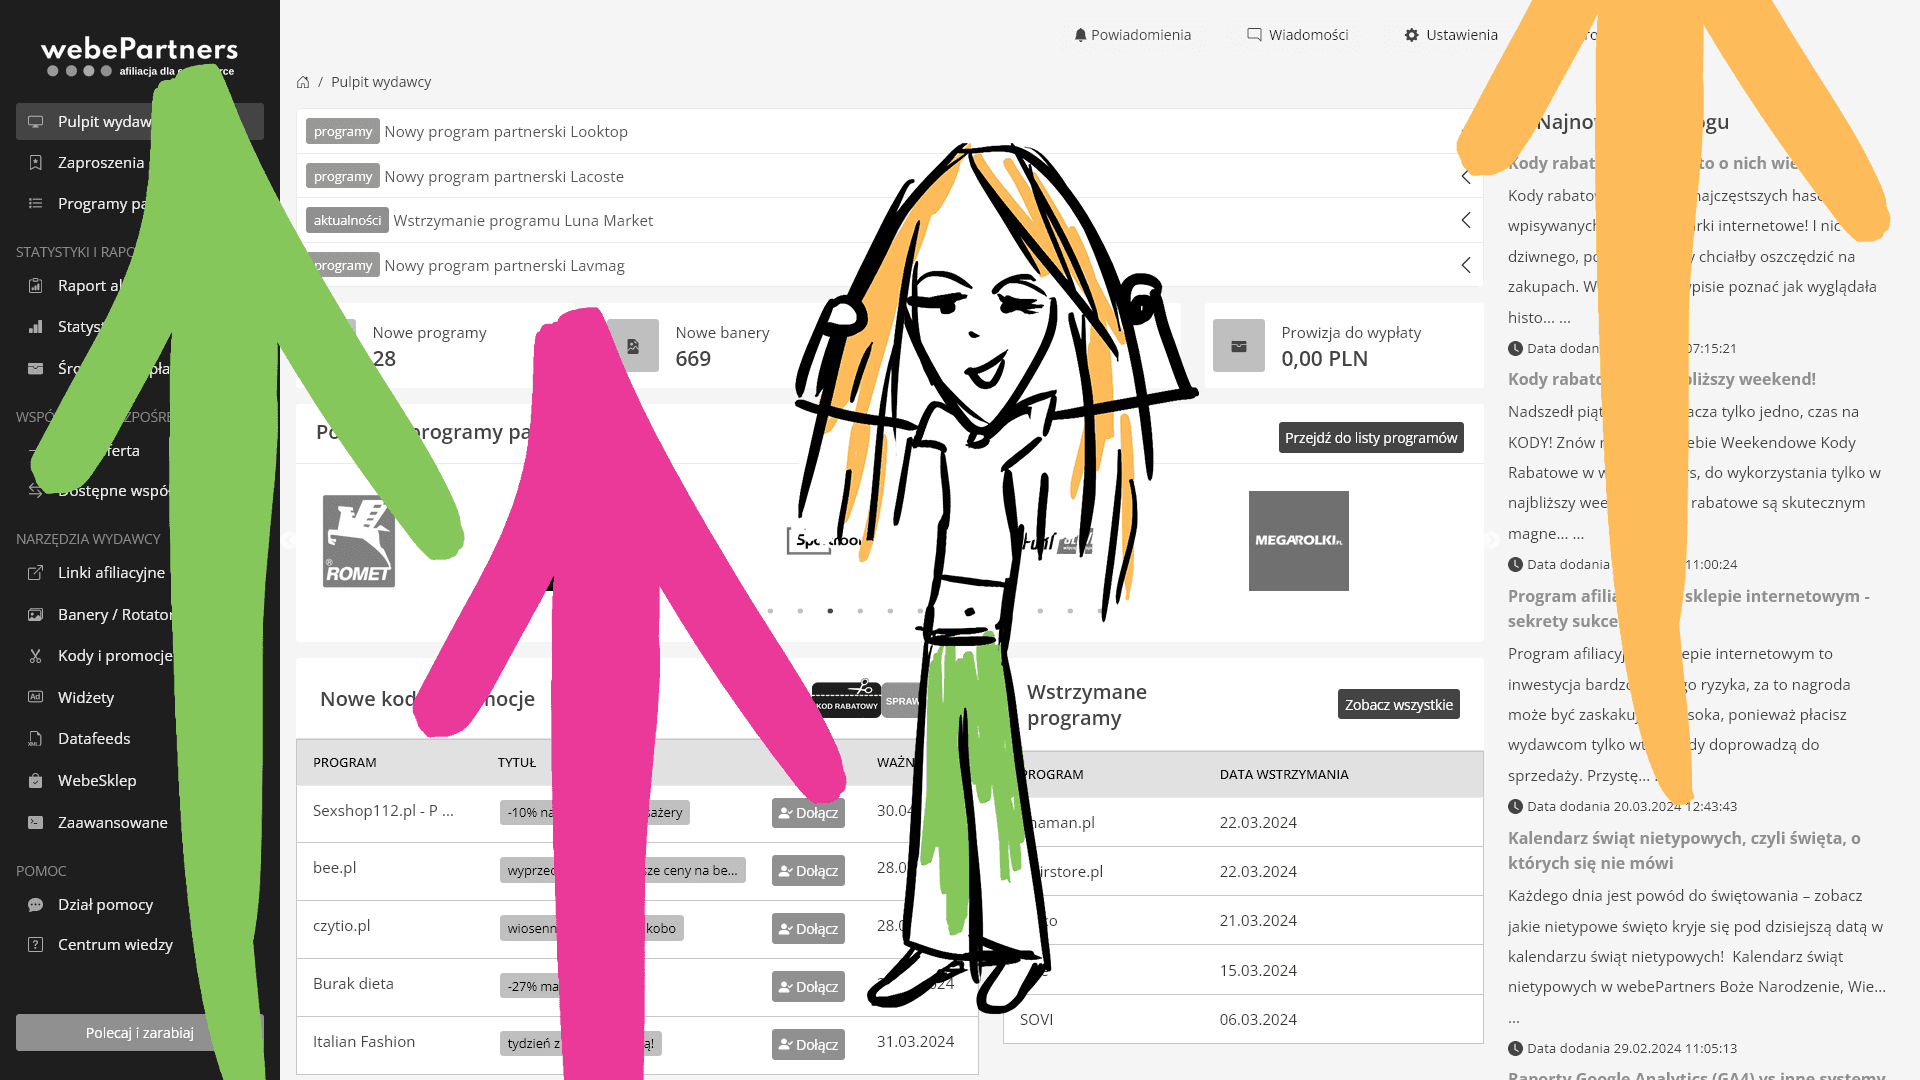
Task: Click the Zaproszenia sidebar icon
Action: 36,163
